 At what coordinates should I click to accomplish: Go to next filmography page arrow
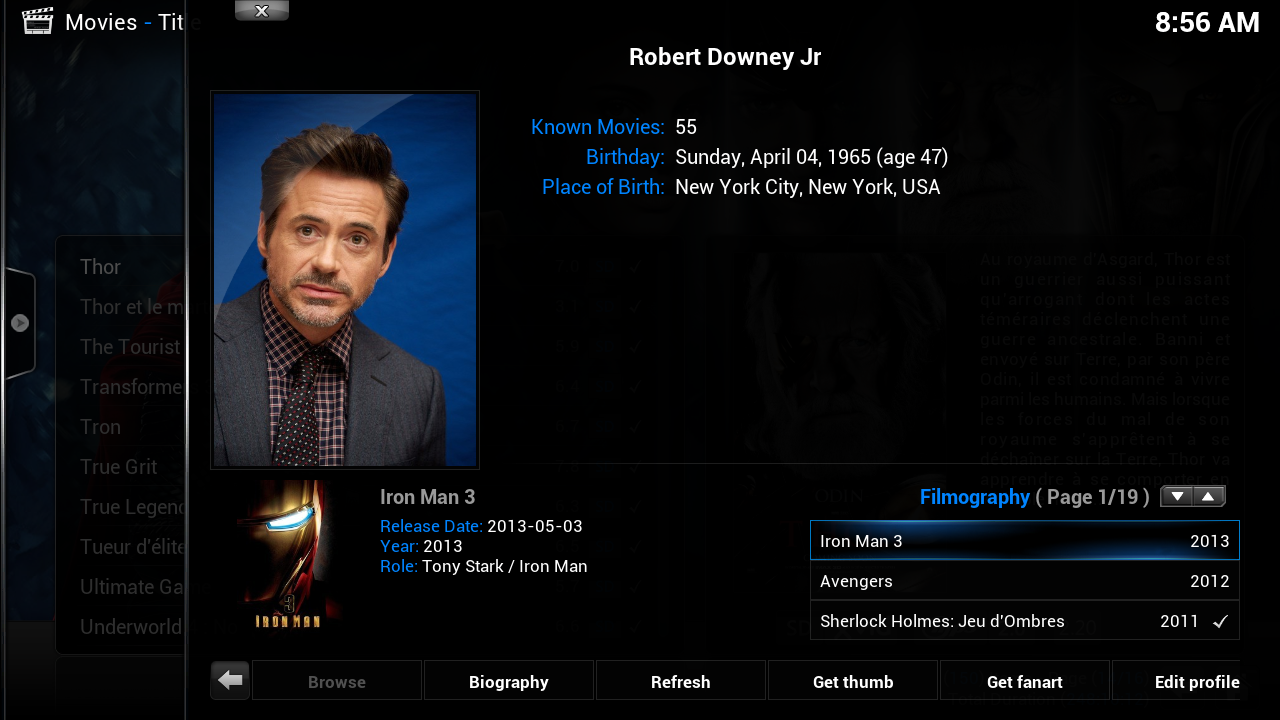pos(1177,496)
